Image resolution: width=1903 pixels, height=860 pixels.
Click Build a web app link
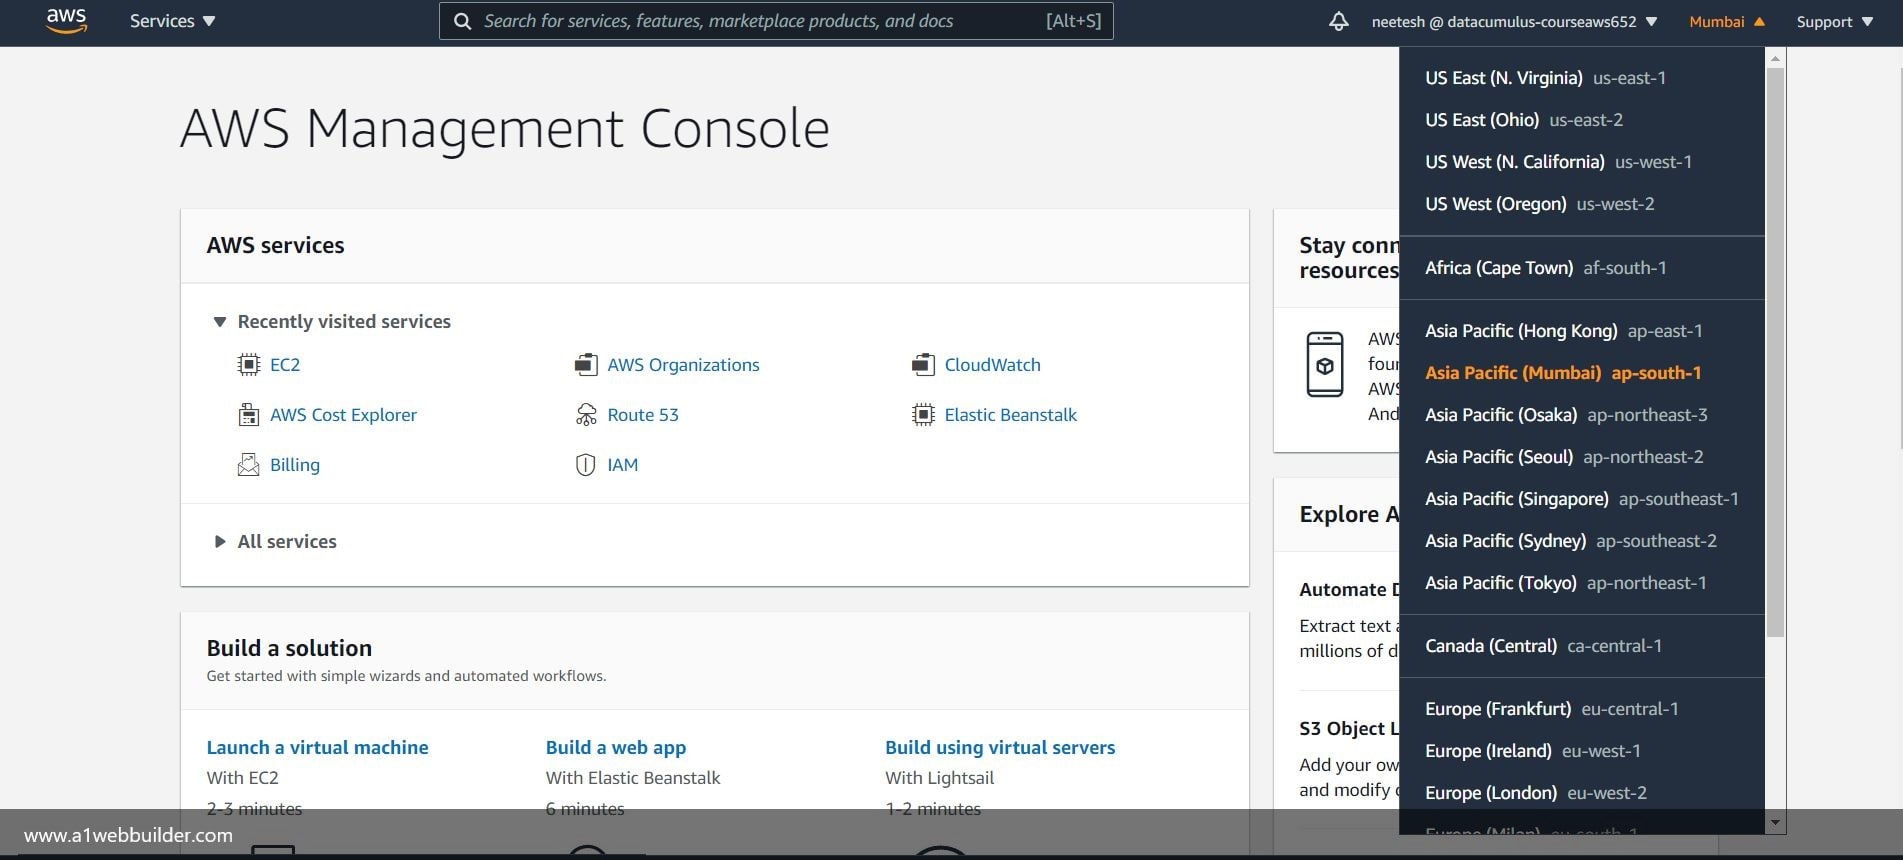(616, 747)
